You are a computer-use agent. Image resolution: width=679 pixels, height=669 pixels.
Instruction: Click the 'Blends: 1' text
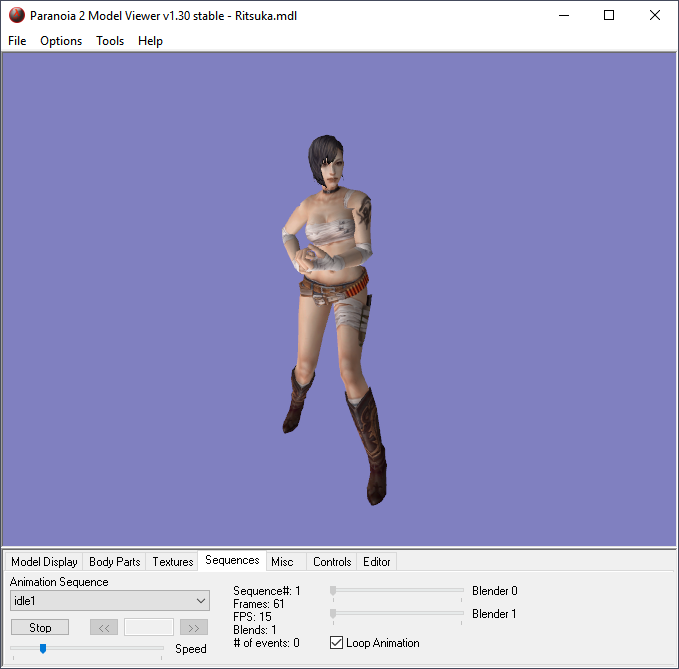(x=255, y=630)
